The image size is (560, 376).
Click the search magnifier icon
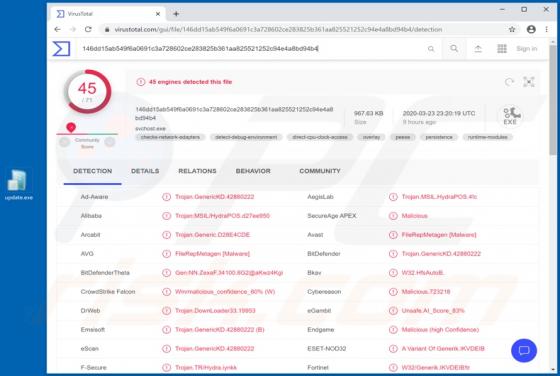454,48
